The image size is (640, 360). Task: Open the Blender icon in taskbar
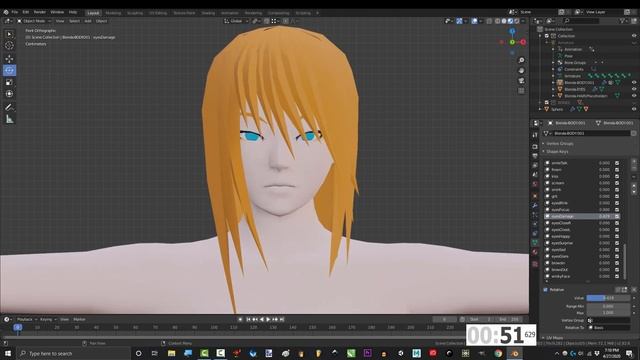click(515, 353)
